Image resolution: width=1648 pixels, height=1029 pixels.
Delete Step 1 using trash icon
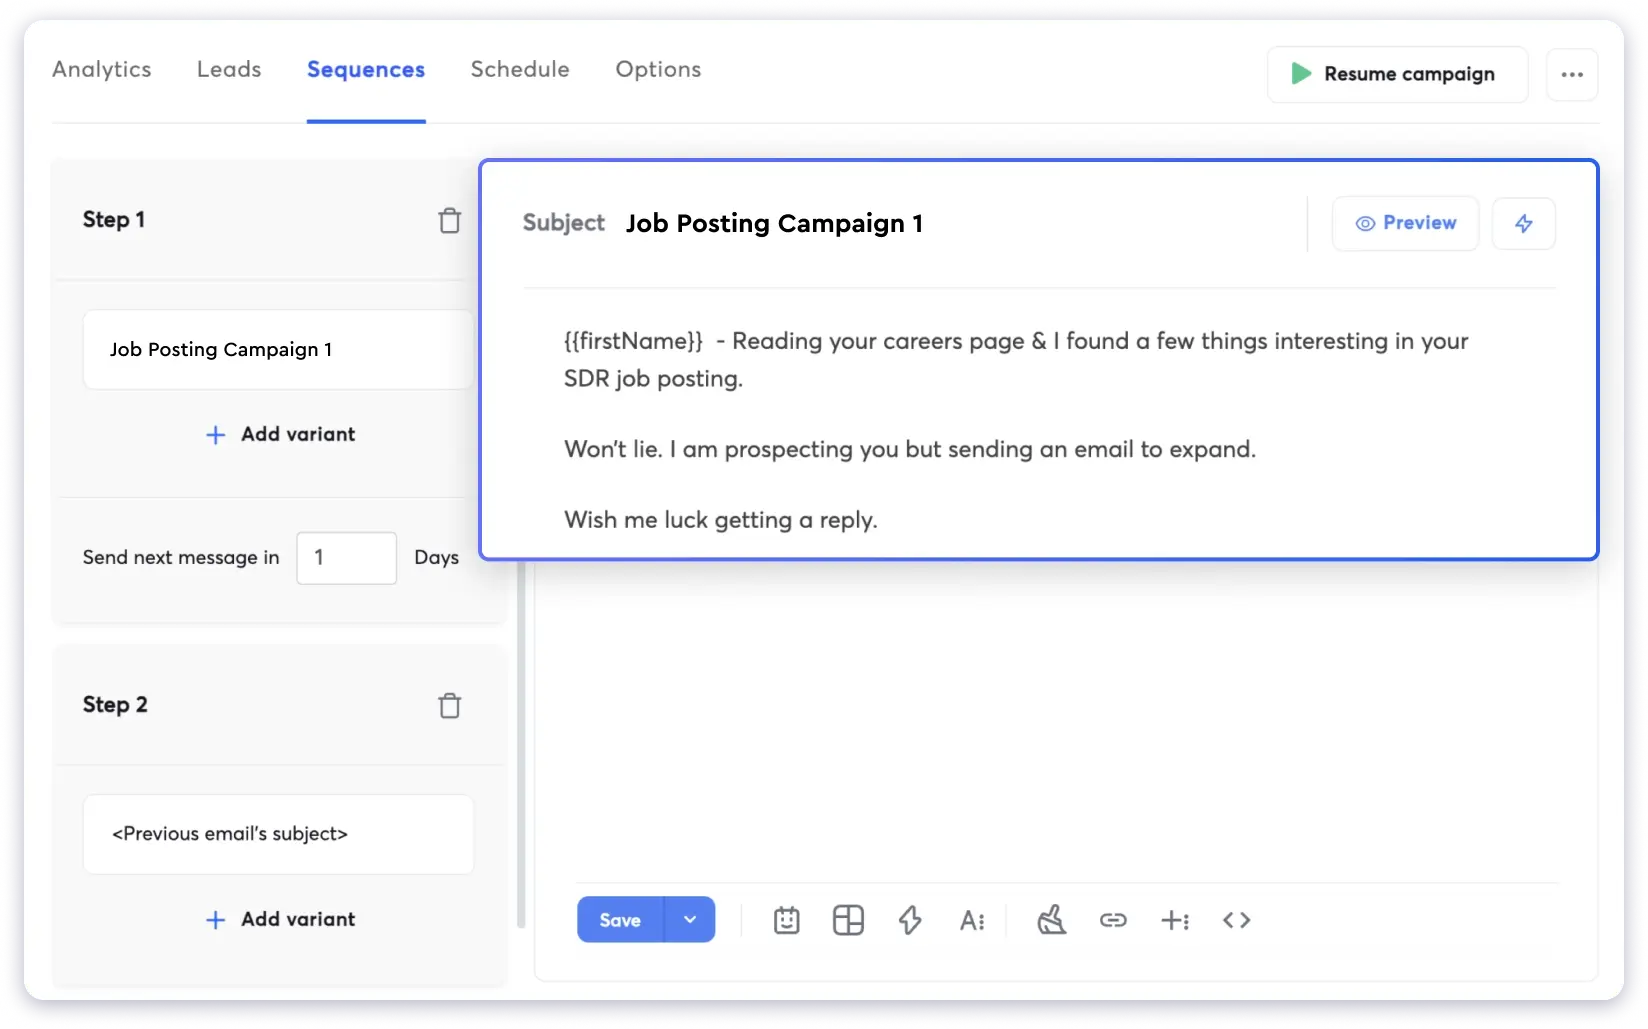(x=450, y=219)
